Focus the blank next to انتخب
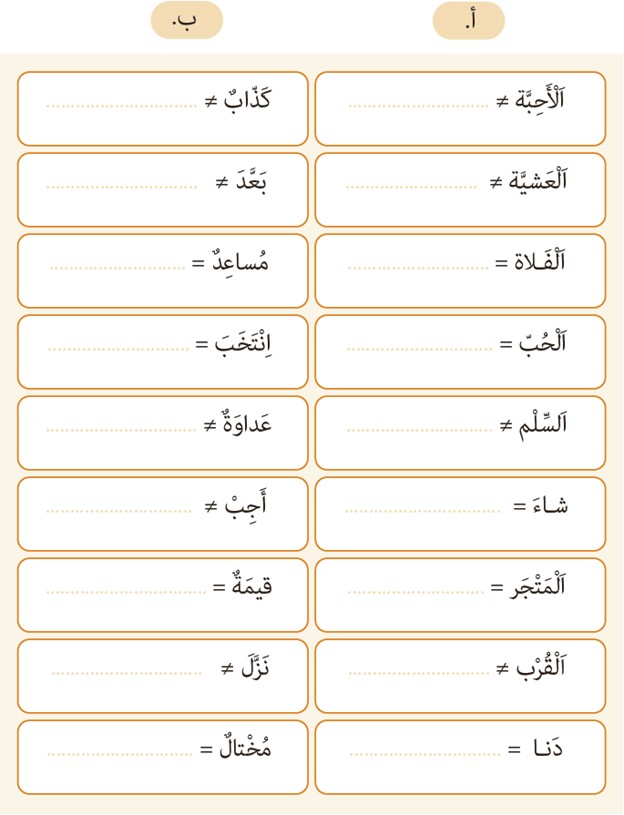Viewport: 624px width, 815px height. tap(118, 349)
